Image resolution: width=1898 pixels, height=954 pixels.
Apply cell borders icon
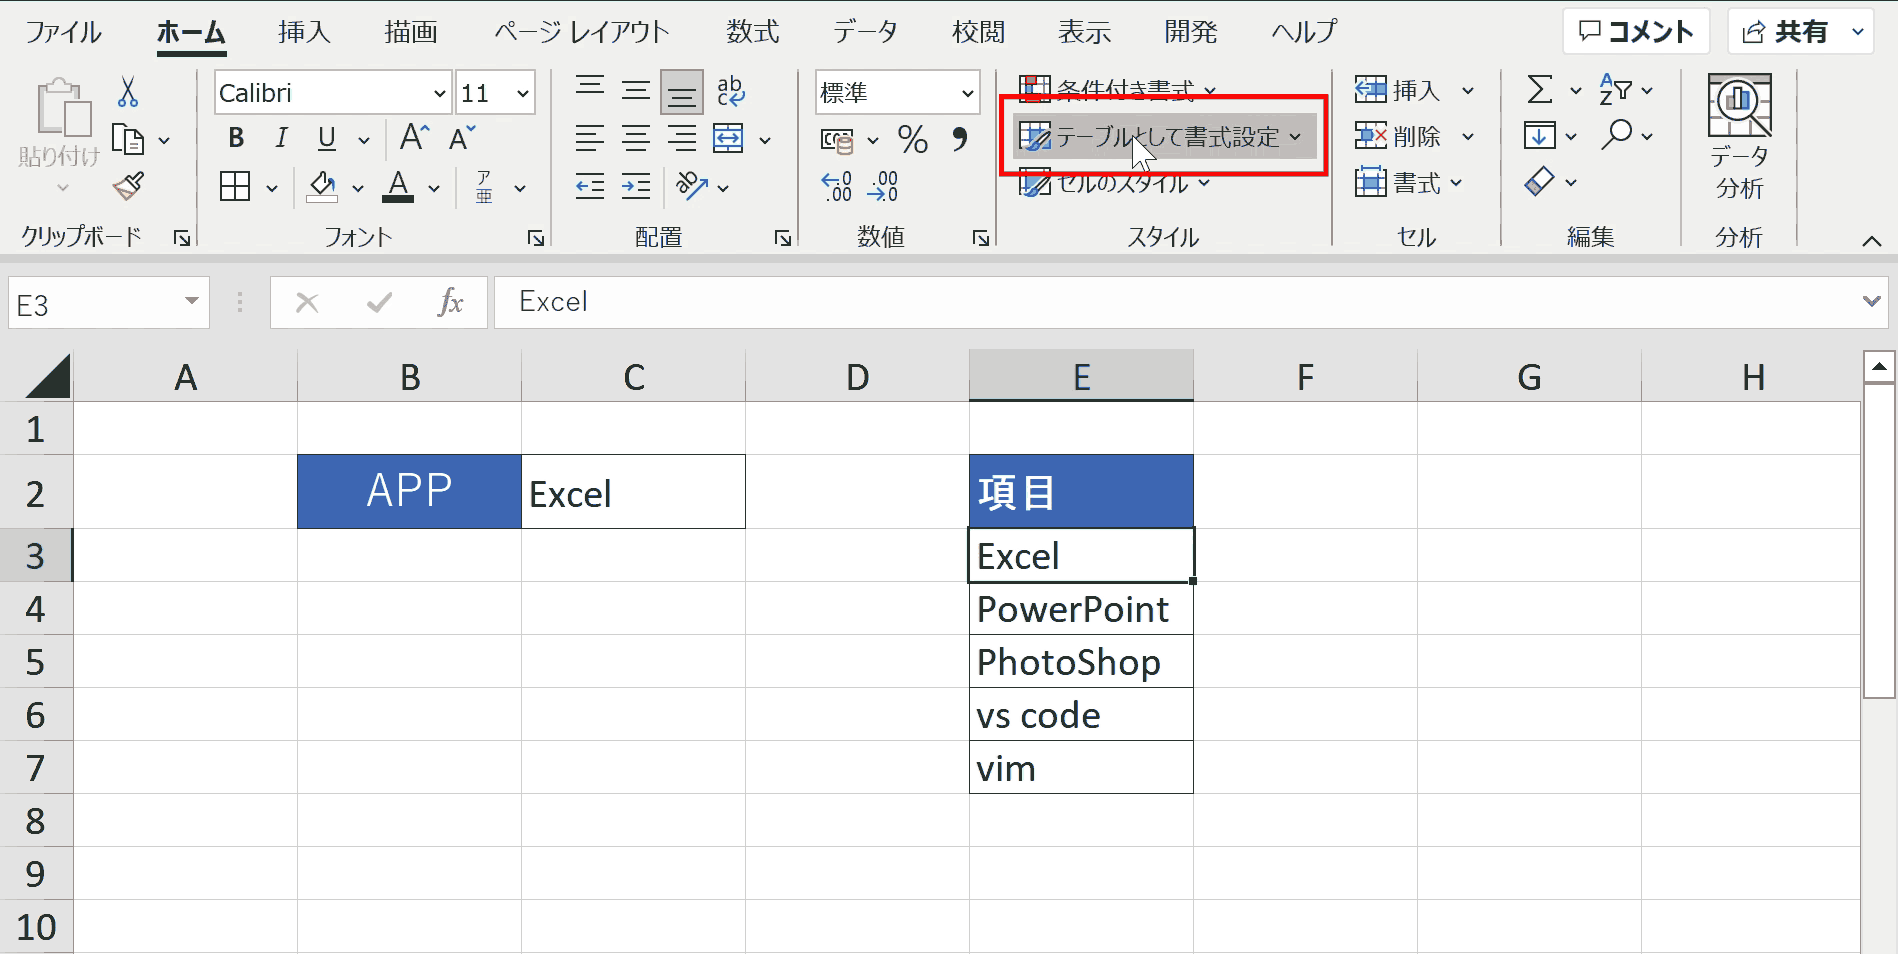235,187
